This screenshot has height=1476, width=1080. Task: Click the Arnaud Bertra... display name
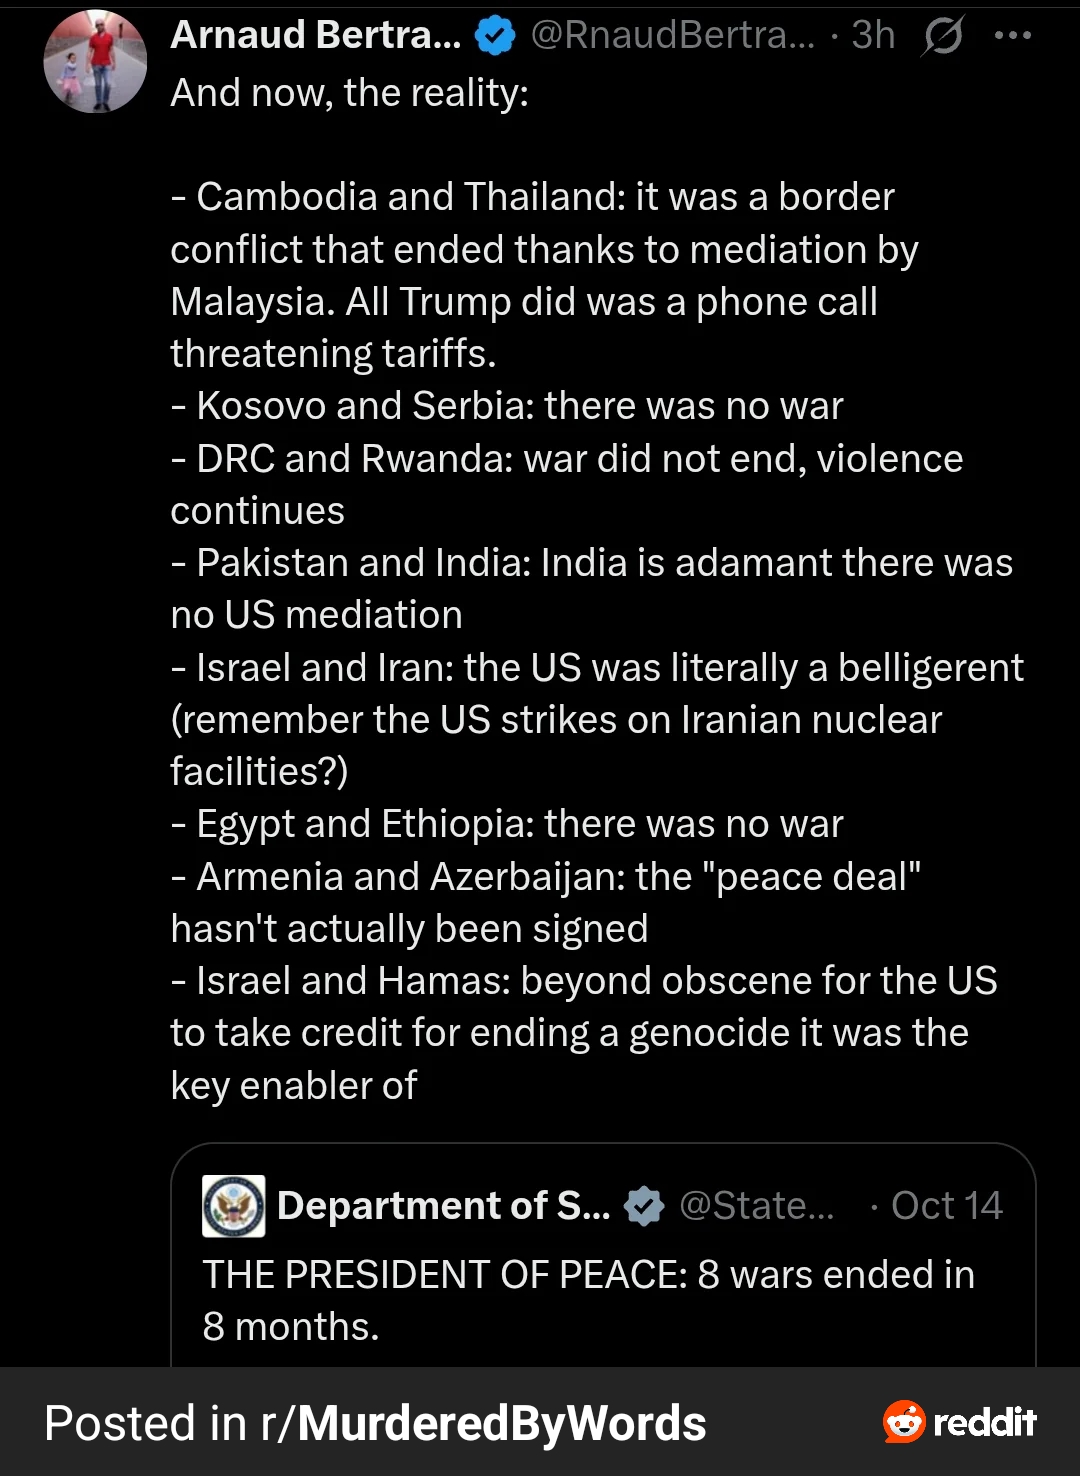pyautogui.click(x=316, y=36)
